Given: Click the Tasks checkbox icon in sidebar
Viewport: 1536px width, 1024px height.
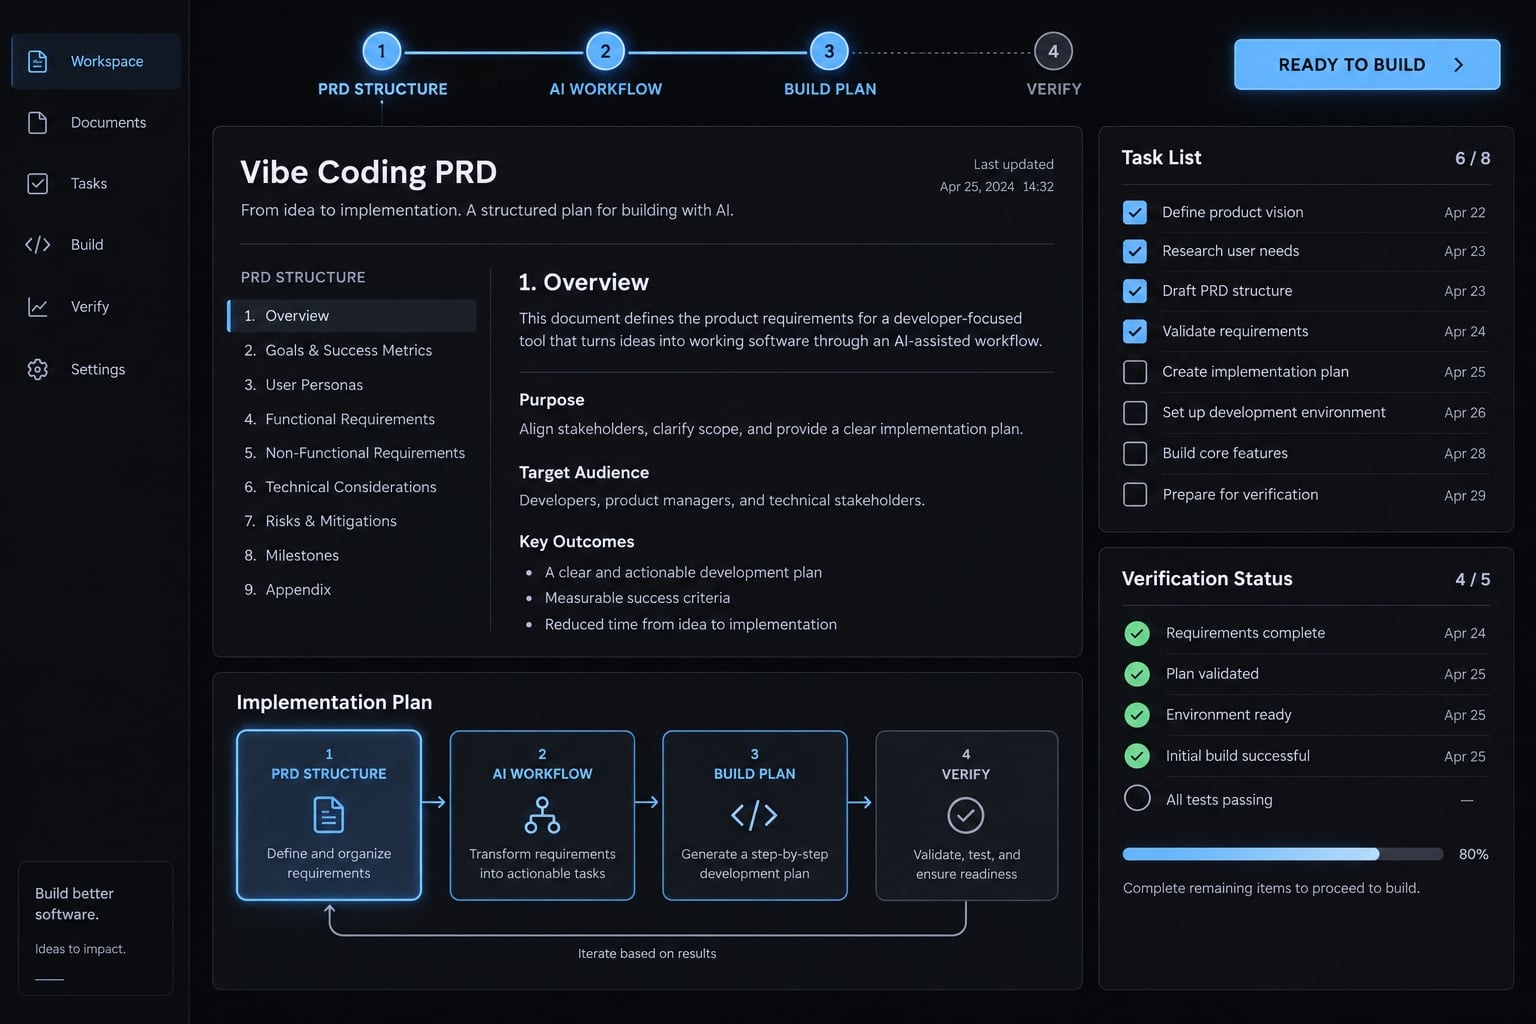Looking at the screenshot, I should tap(37, 183).
